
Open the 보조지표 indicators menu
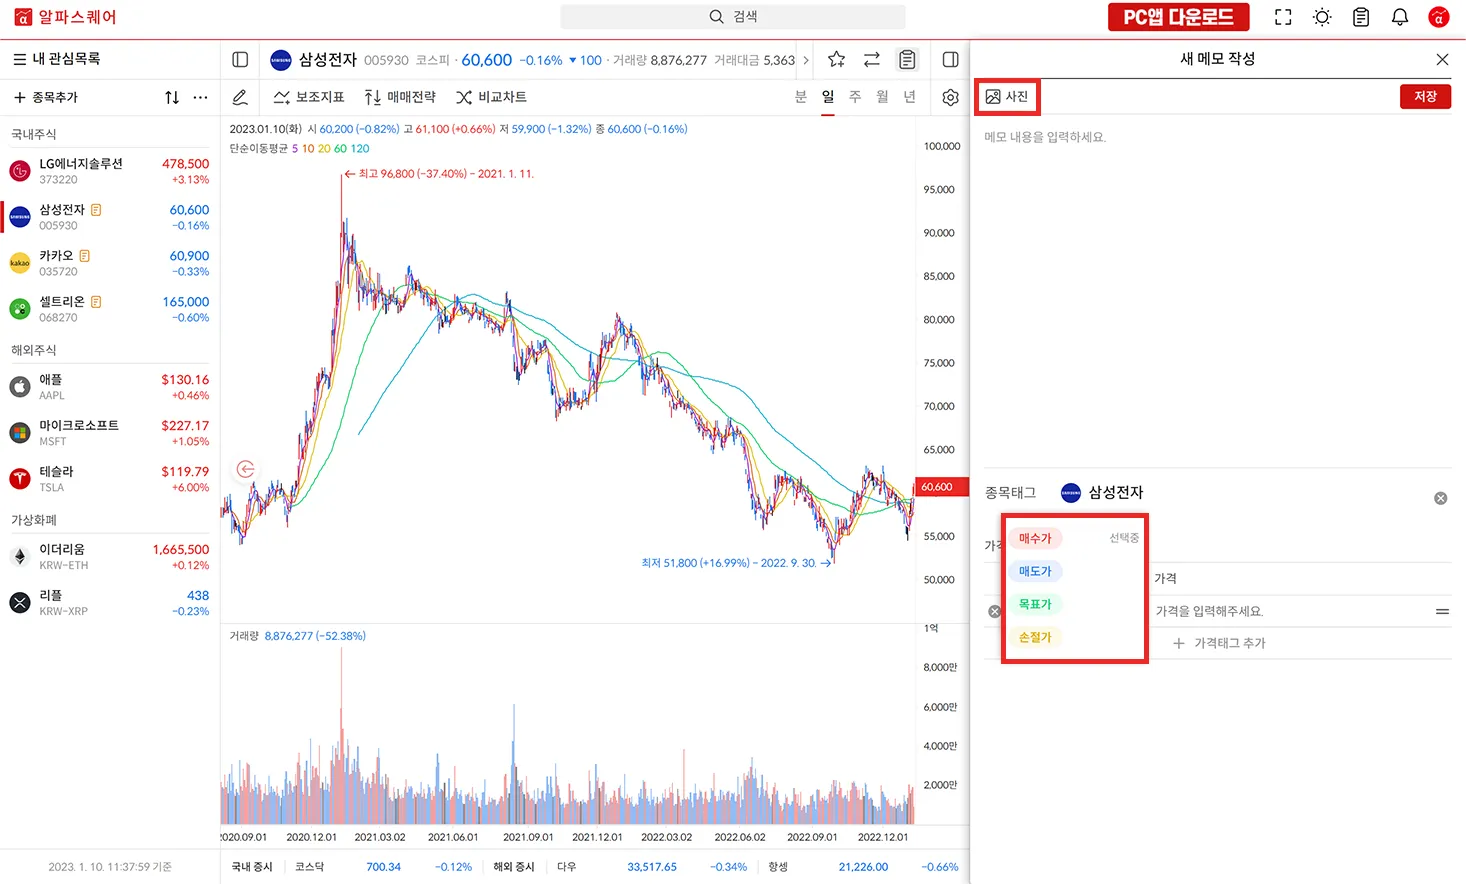(309, 97)
